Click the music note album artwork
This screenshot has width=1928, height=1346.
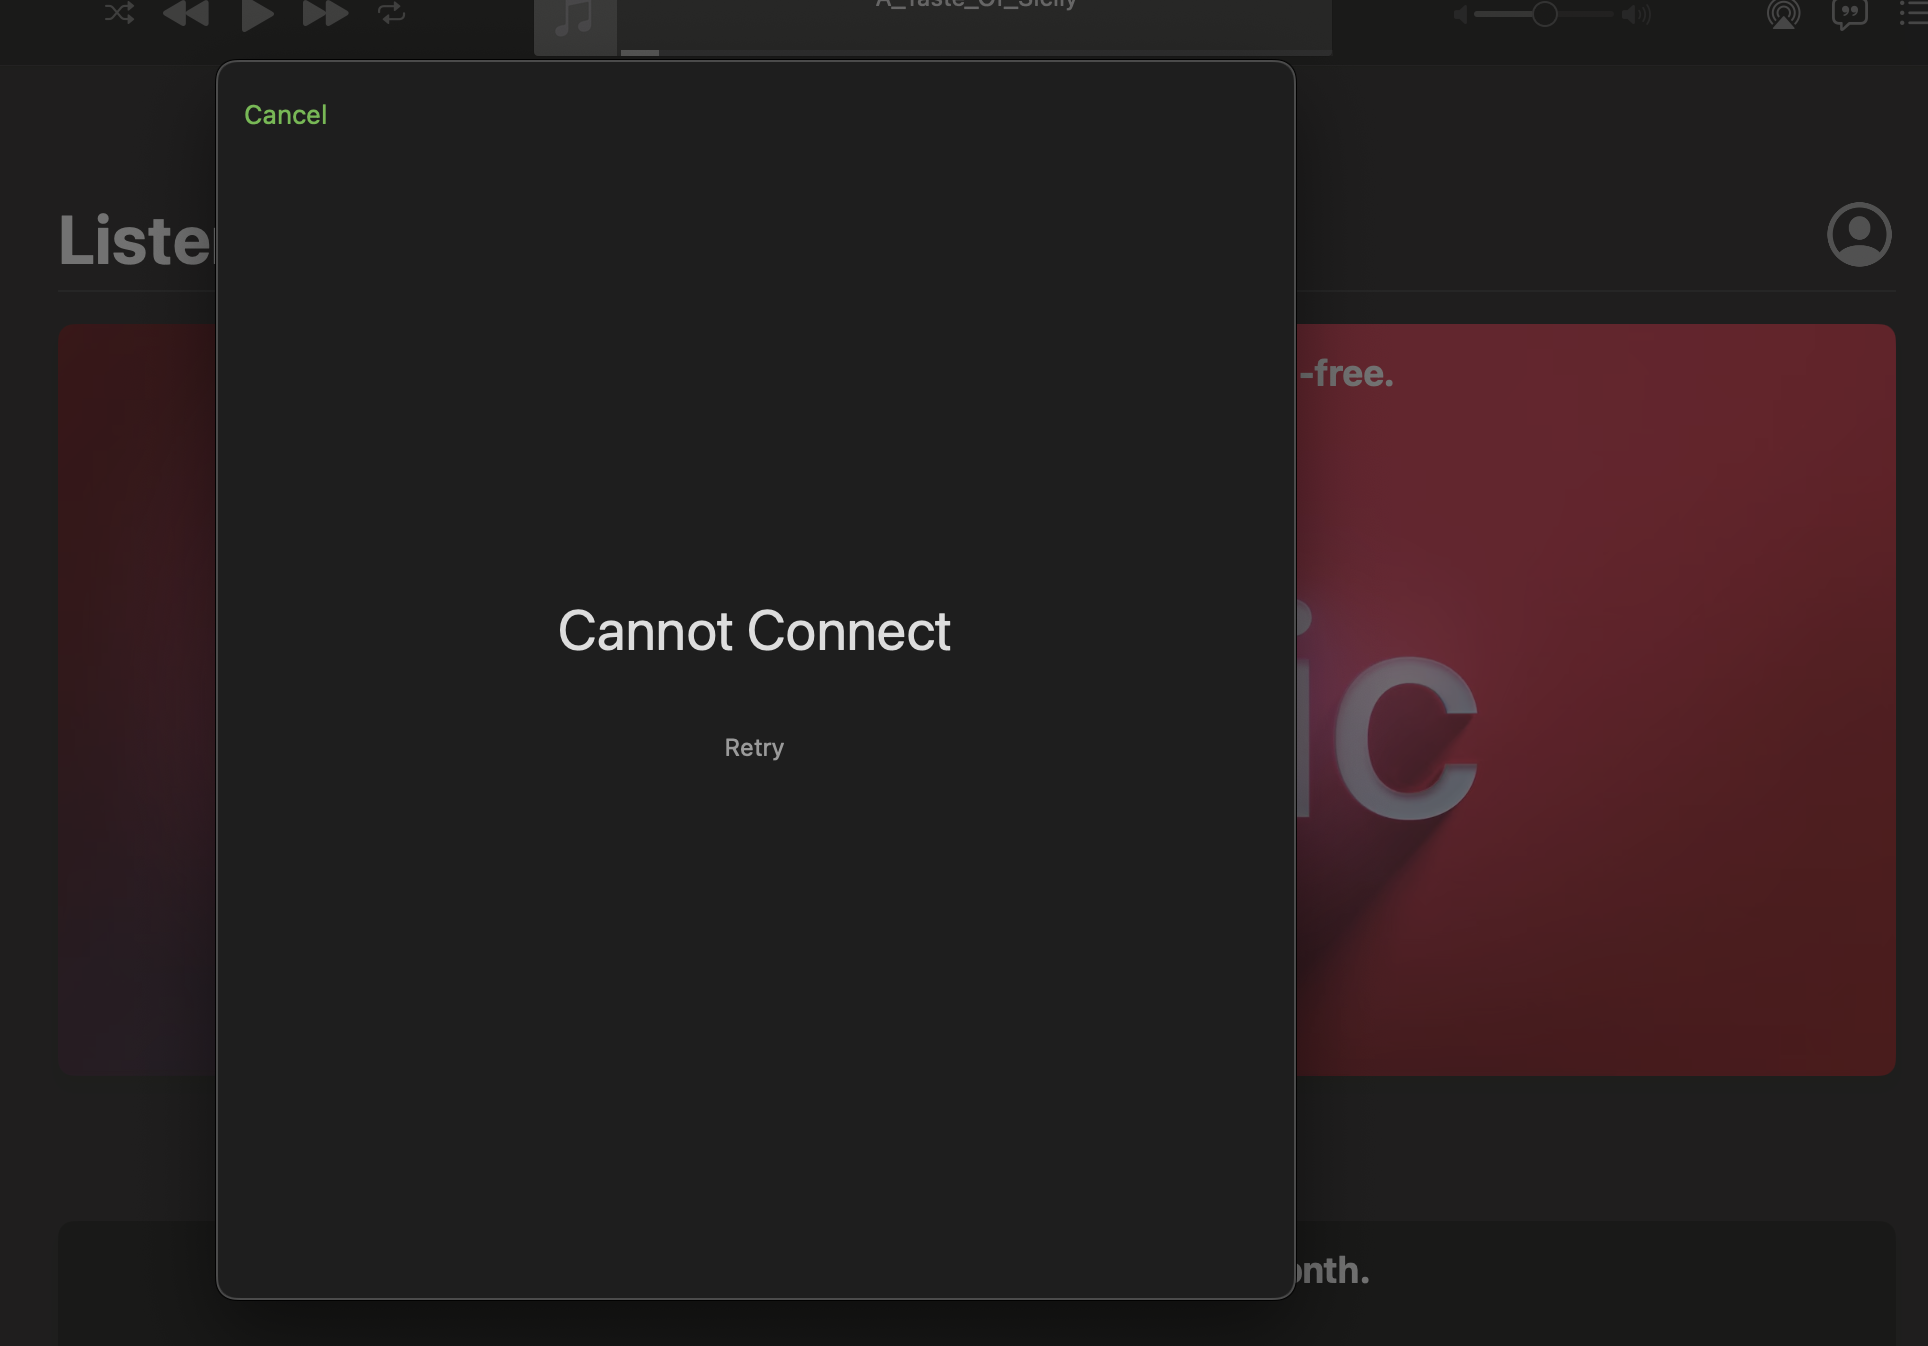pos(575,22)
